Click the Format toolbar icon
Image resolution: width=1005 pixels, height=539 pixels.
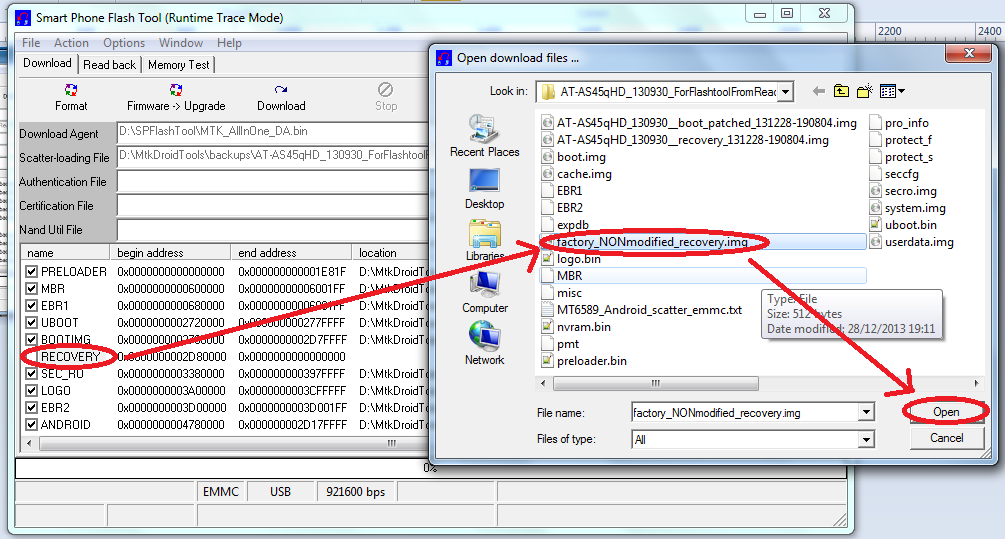tap(71, 90)
